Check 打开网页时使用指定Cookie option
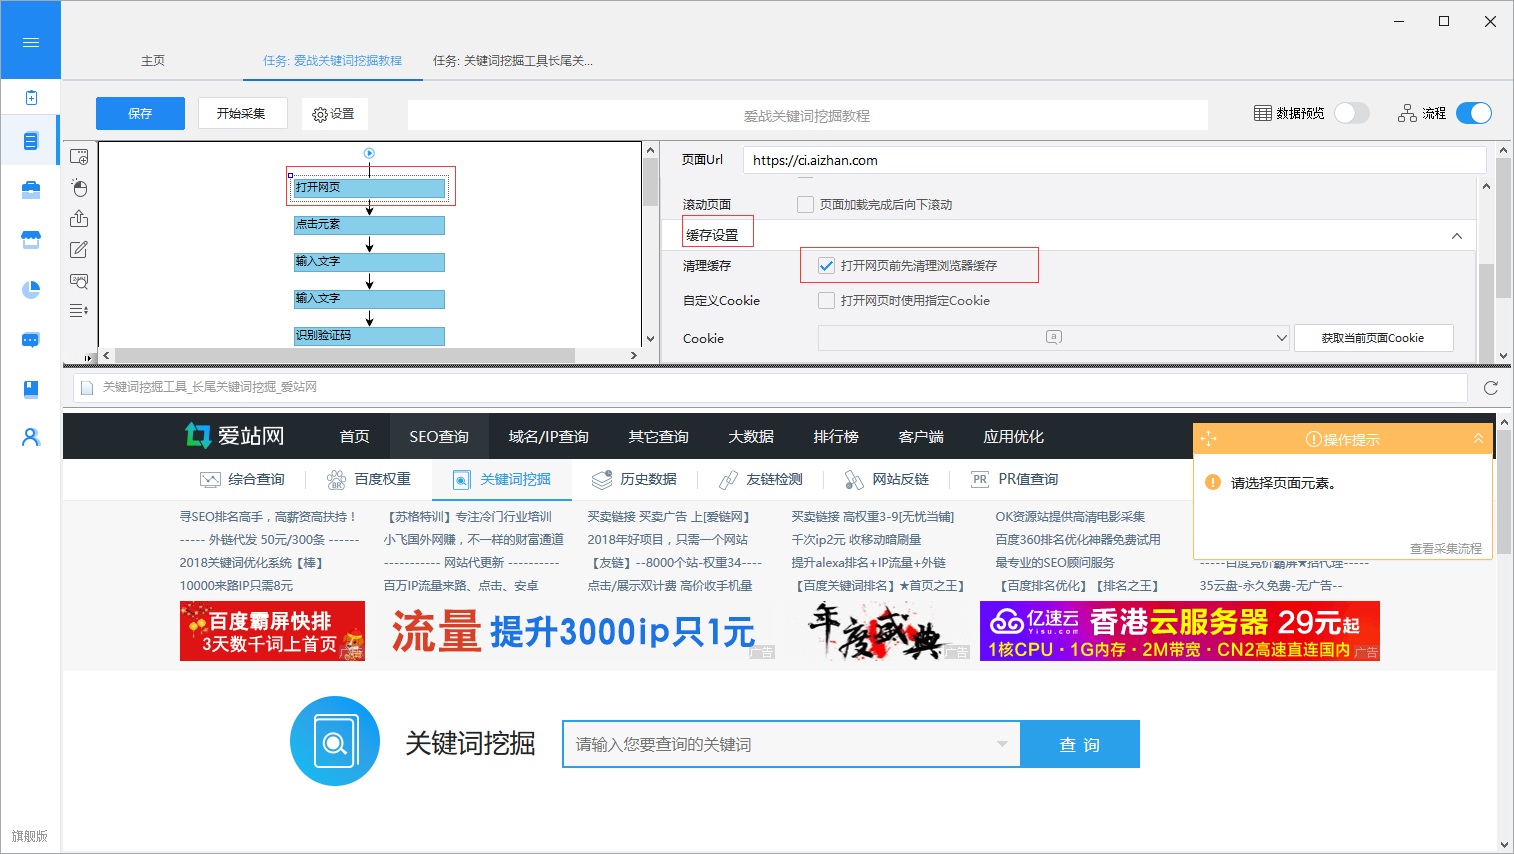The image size is (1514, 854). (826, 300)
